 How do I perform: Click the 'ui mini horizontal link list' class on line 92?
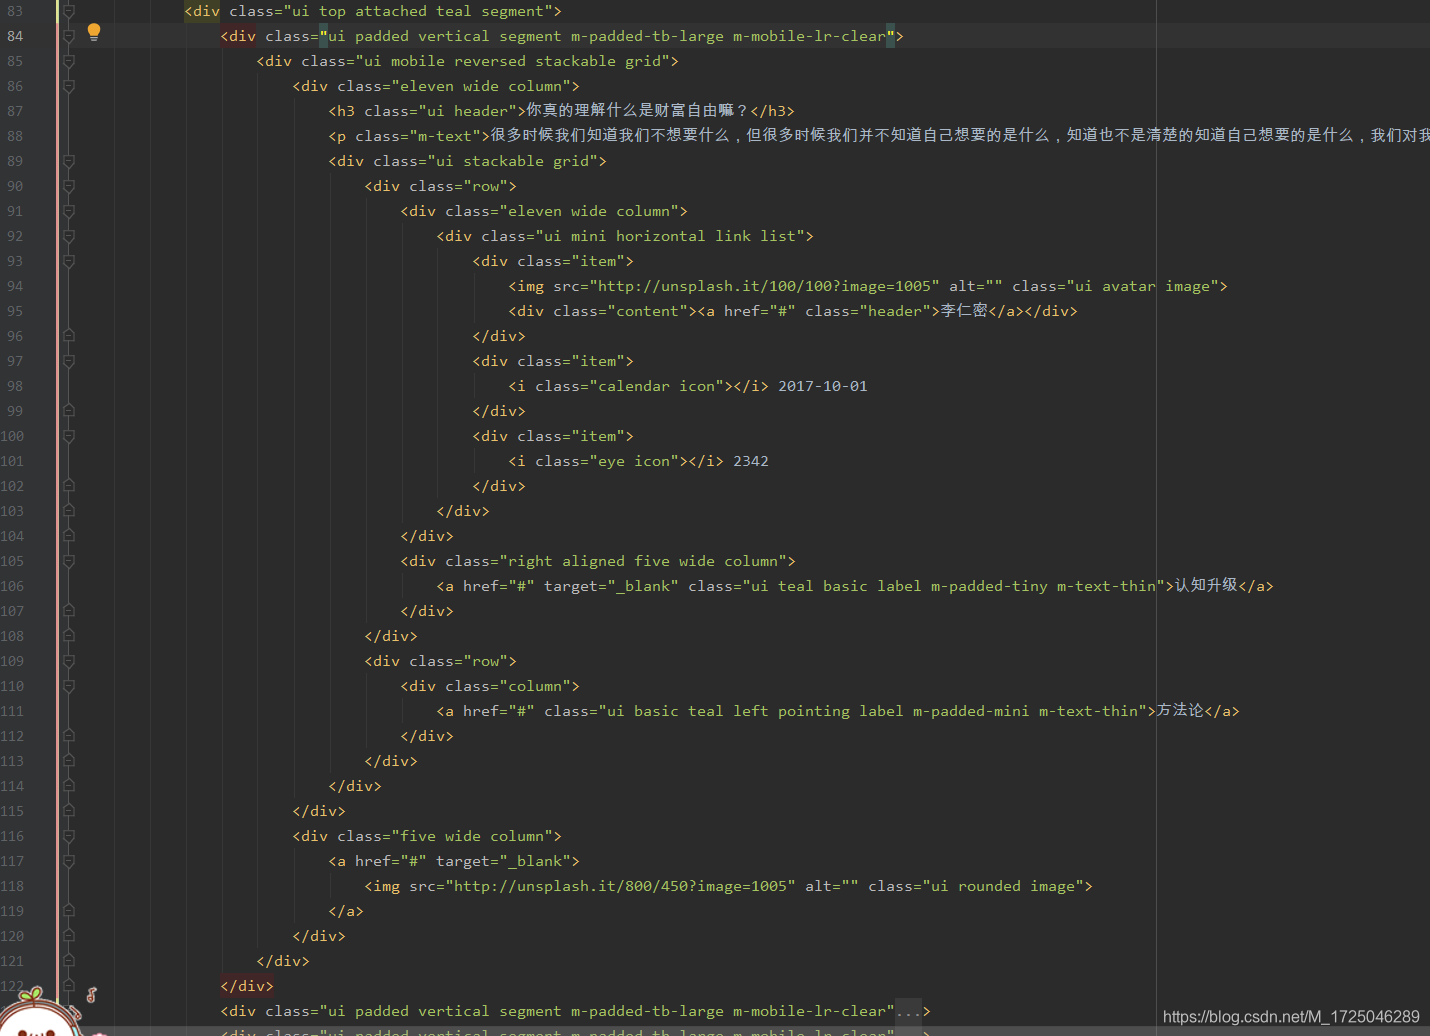[670, 236]
